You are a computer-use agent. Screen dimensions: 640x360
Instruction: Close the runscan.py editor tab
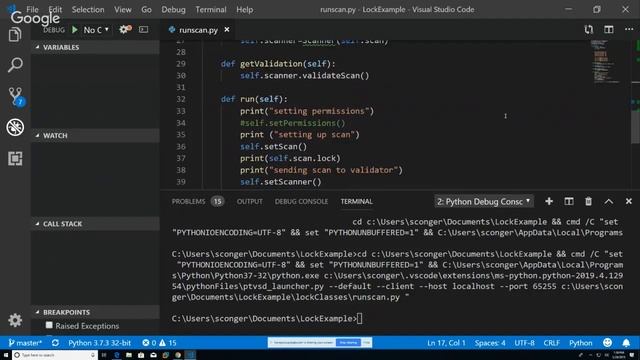click(227, 30)
